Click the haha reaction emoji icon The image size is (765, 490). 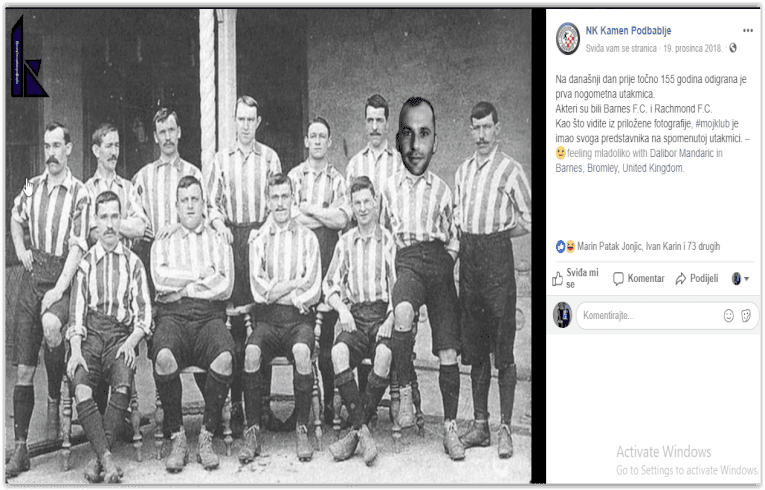570,246
